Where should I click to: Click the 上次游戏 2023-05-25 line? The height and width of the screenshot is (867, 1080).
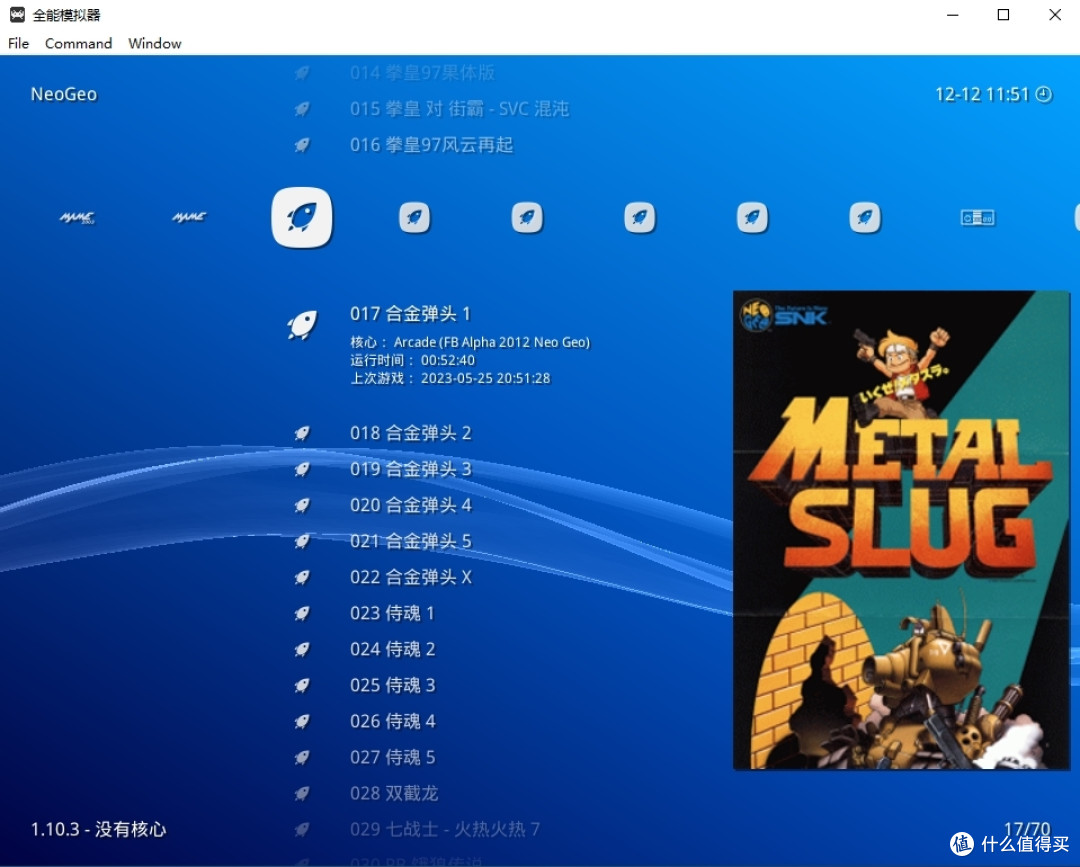point(450,378)
